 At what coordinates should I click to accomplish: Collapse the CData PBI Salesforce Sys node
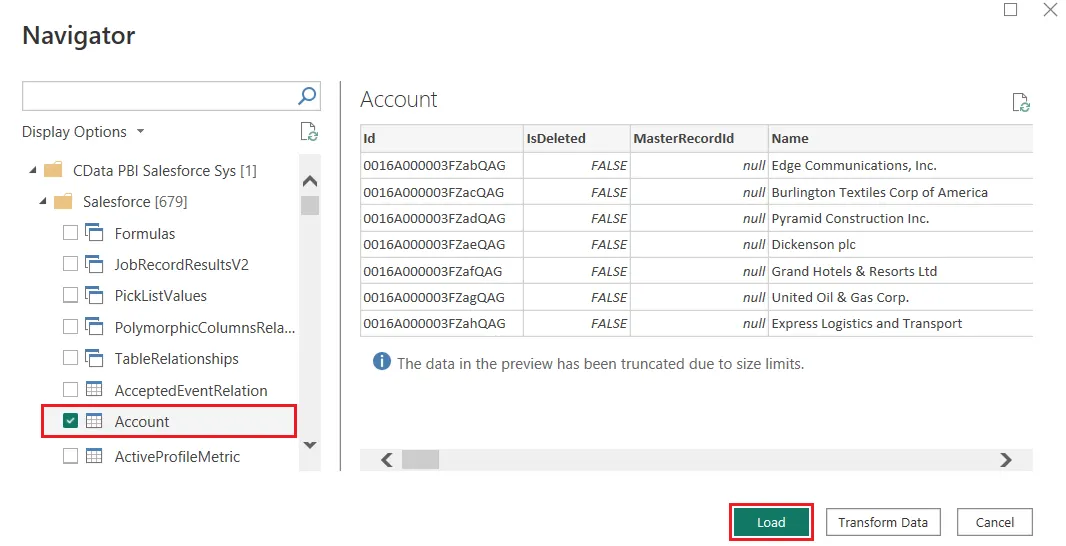click(x=33, y=171)
